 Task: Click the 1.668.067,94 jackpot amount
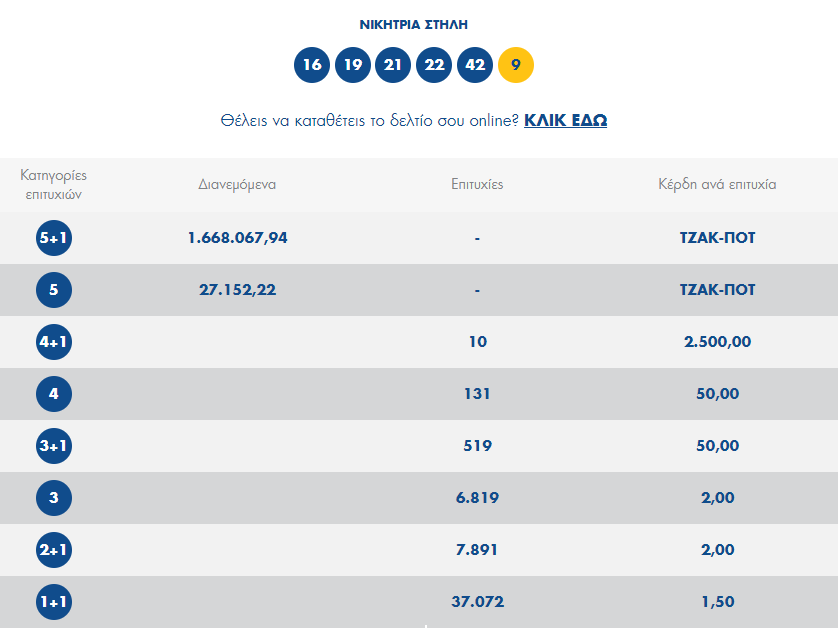[237, 238]
